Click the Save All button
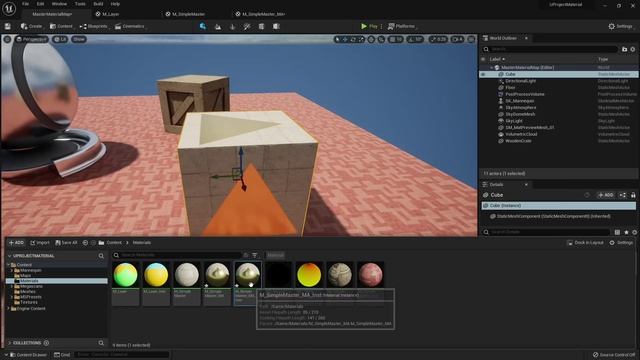The height and width of the screenshot is (360, 640). click(x=66, y=242)
